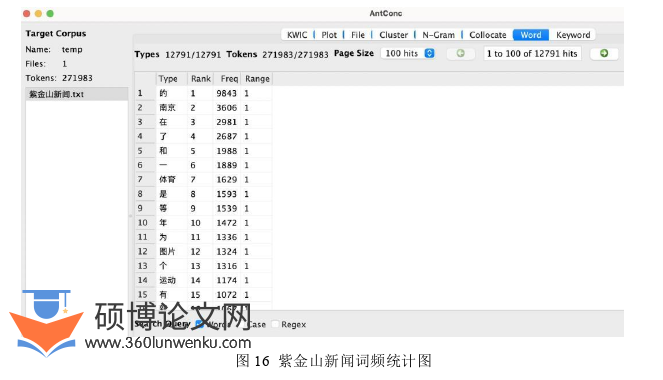Open the File tab
Image resolution: width=663 pixels, height=380 pixels.
point(358,35)
